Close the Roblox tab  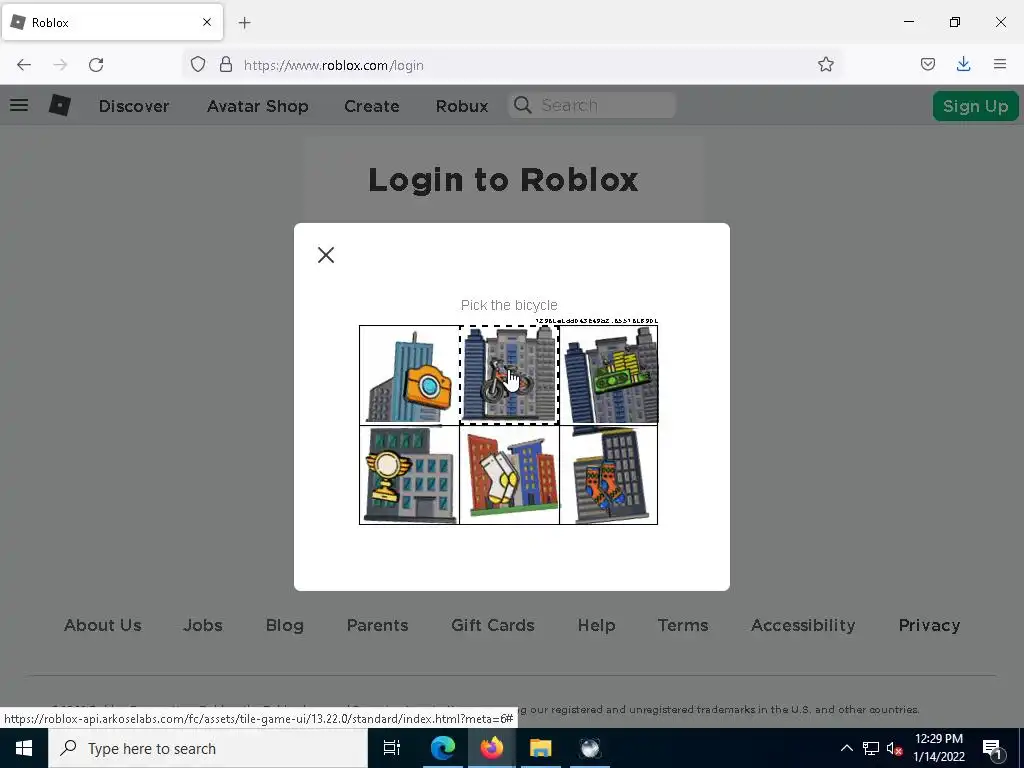tap(207, 22)
